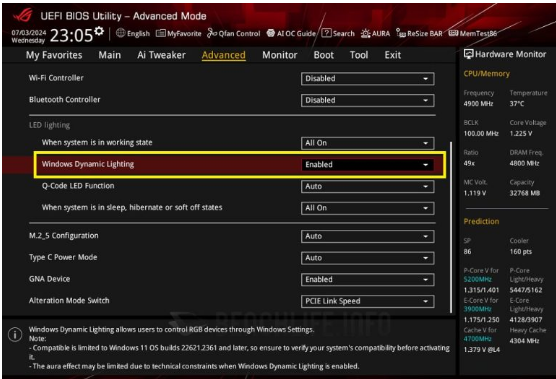Image resolution: width=556 pixels, height=379 pixels.
Task: Open MyFavorite list icon
Action: click(x=161, y=33)
